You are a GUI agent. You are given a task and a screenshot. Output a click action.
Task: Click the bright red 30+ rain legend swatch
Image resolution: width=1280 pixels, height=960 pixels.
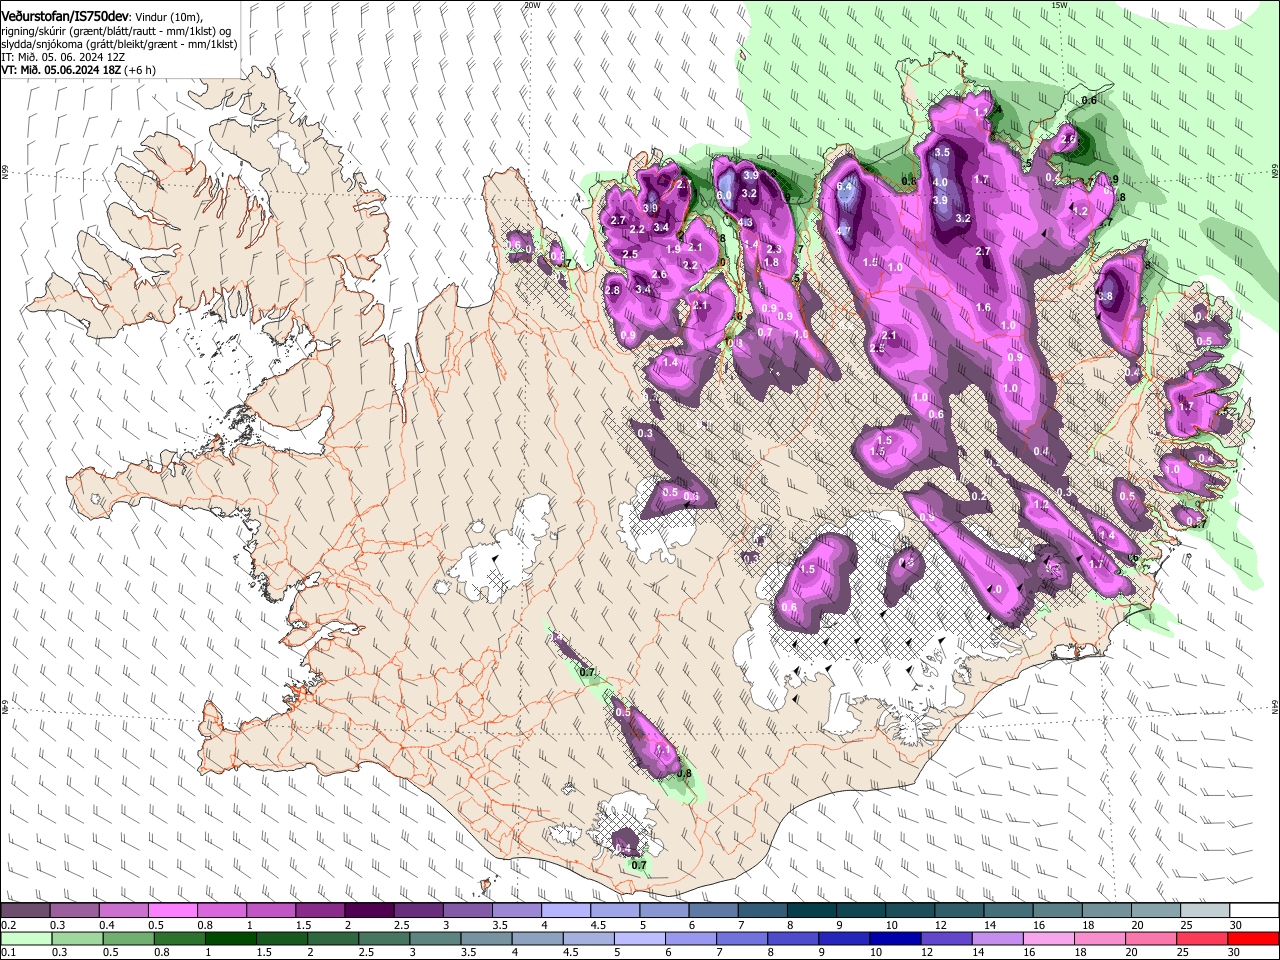[1254, 938]
